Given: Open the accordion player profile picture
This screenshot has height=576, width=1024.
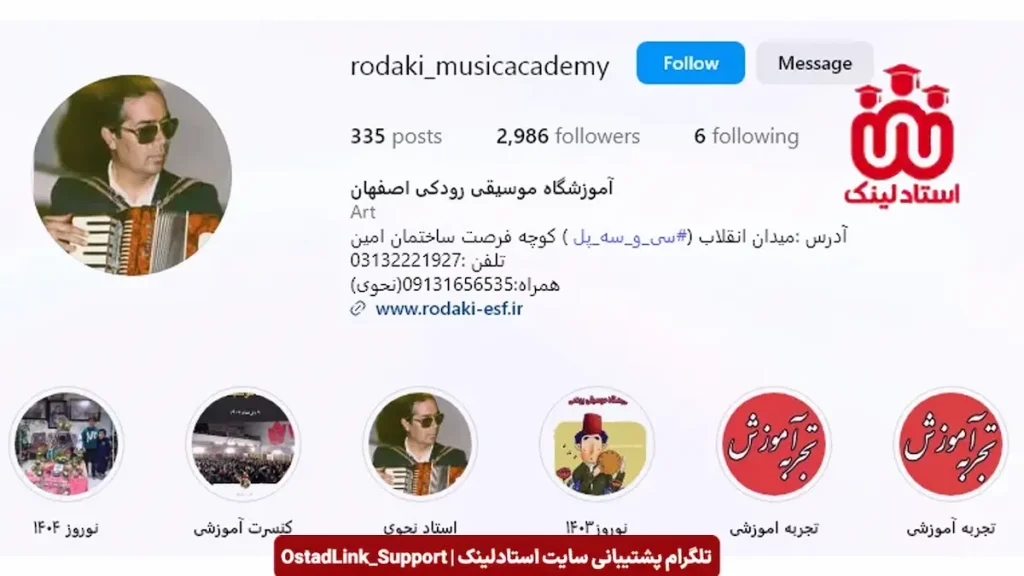Looking at the screenshot, I should click(x=132, y=175).
